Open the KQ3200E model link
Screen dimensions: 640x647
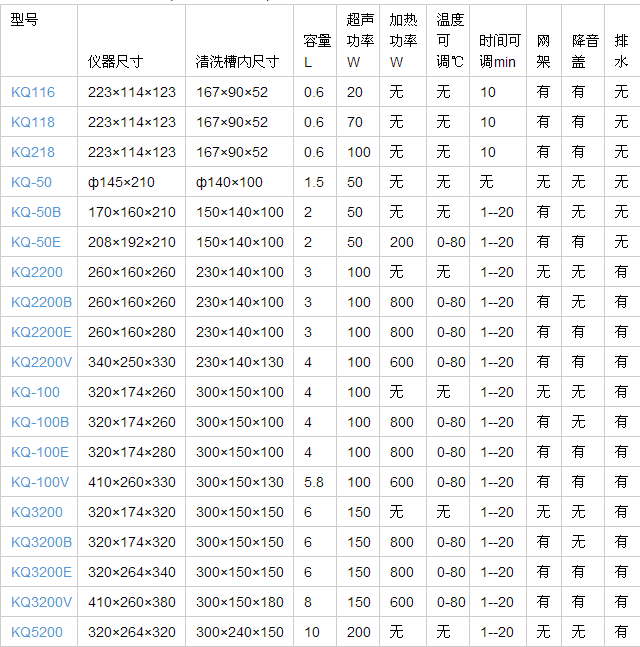point(41,572)
